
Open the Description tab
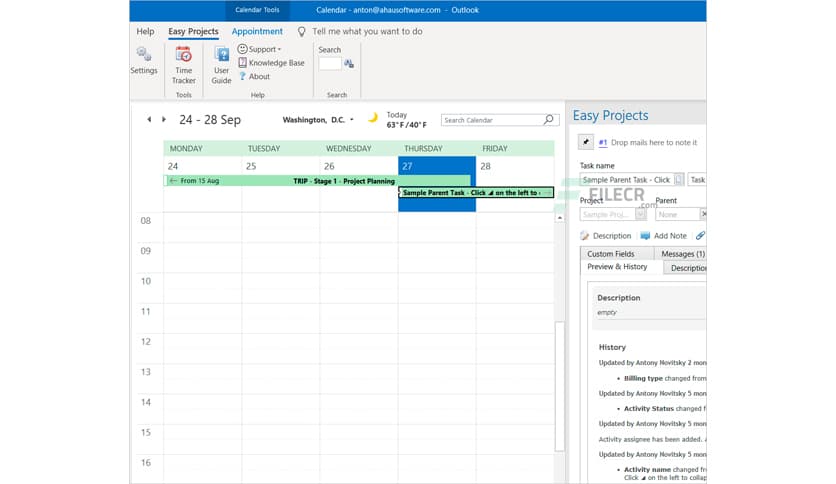tap(686, 268)
